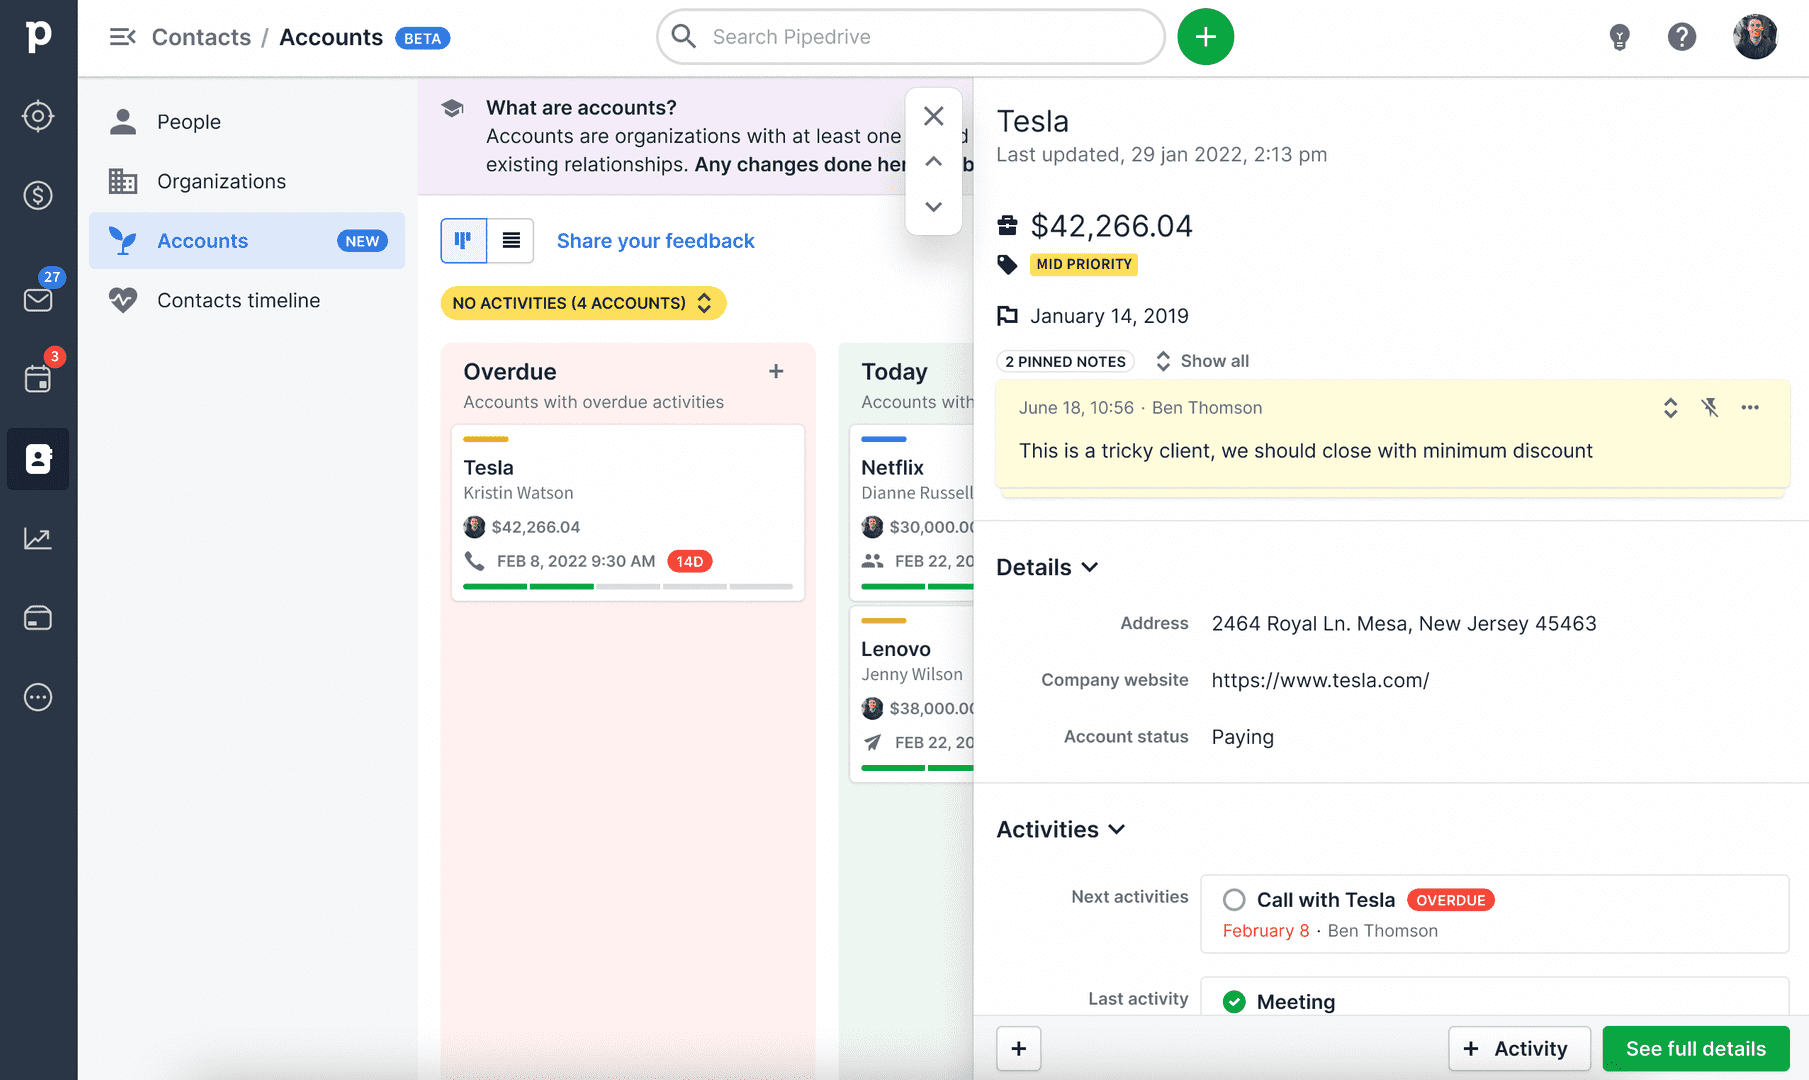Open Insights chart icon in sidebar
This screenshot has width=1809, height=1080.
pyautogui.click(x=38, y=539)
